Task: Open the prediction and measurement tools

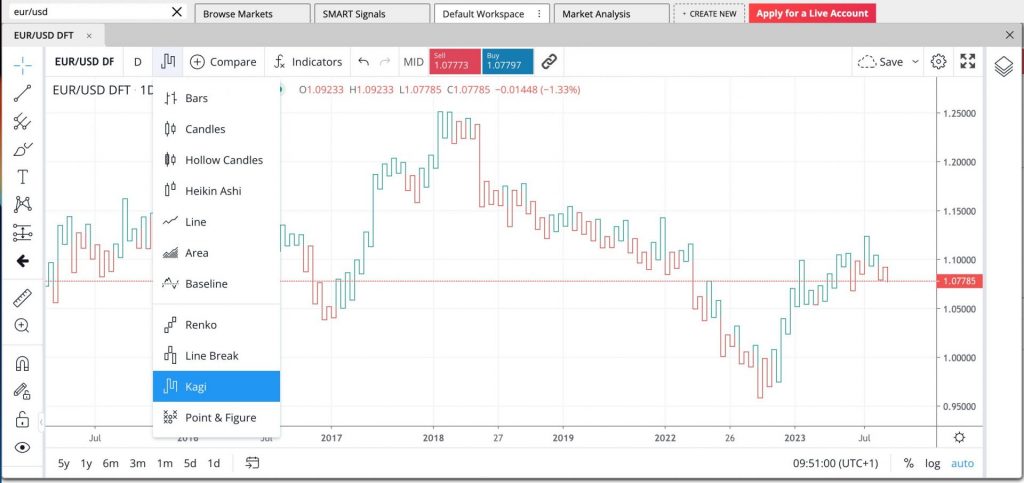Action: 23,232
